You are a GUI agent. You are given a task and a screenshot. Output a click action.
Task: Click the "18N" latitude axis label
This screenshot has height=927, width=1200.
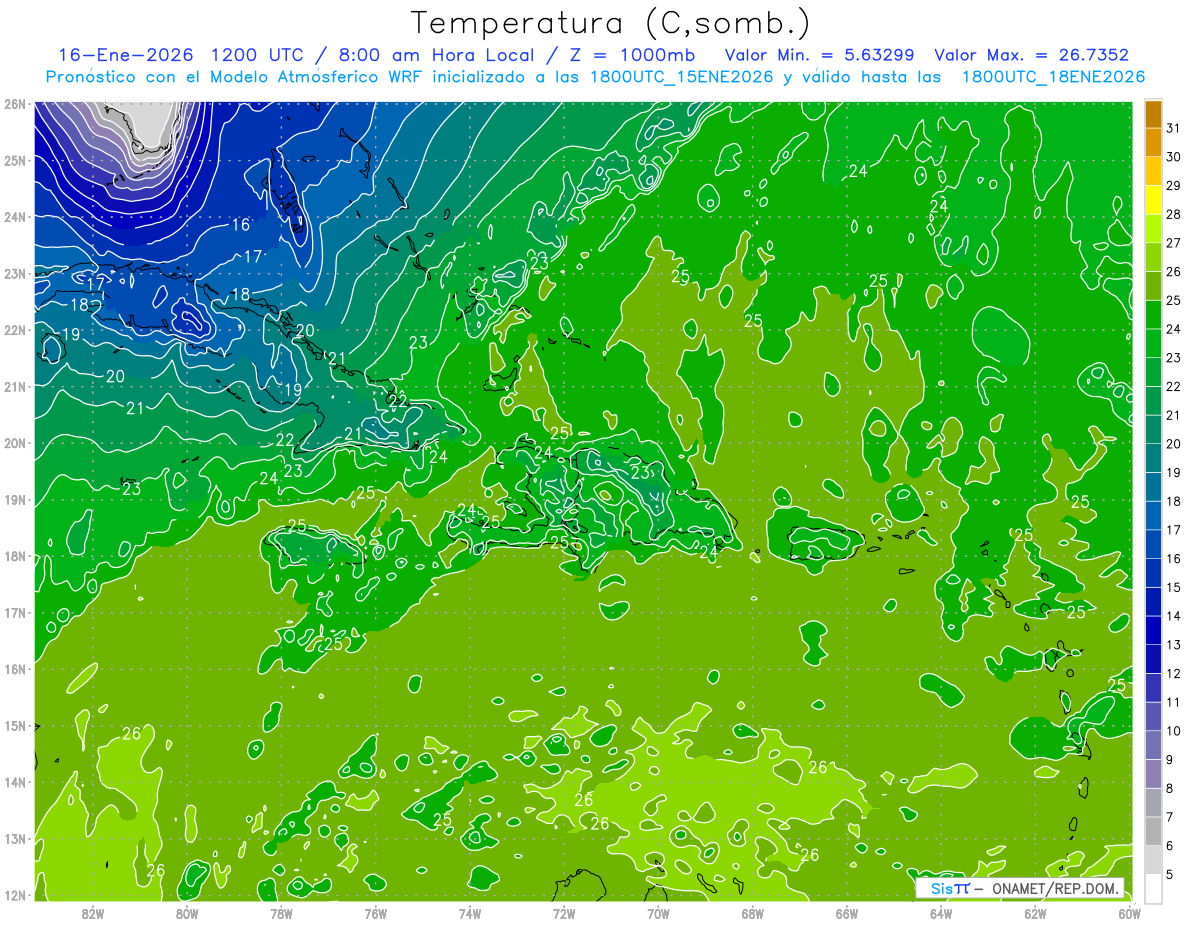click(x=15, y=556)
